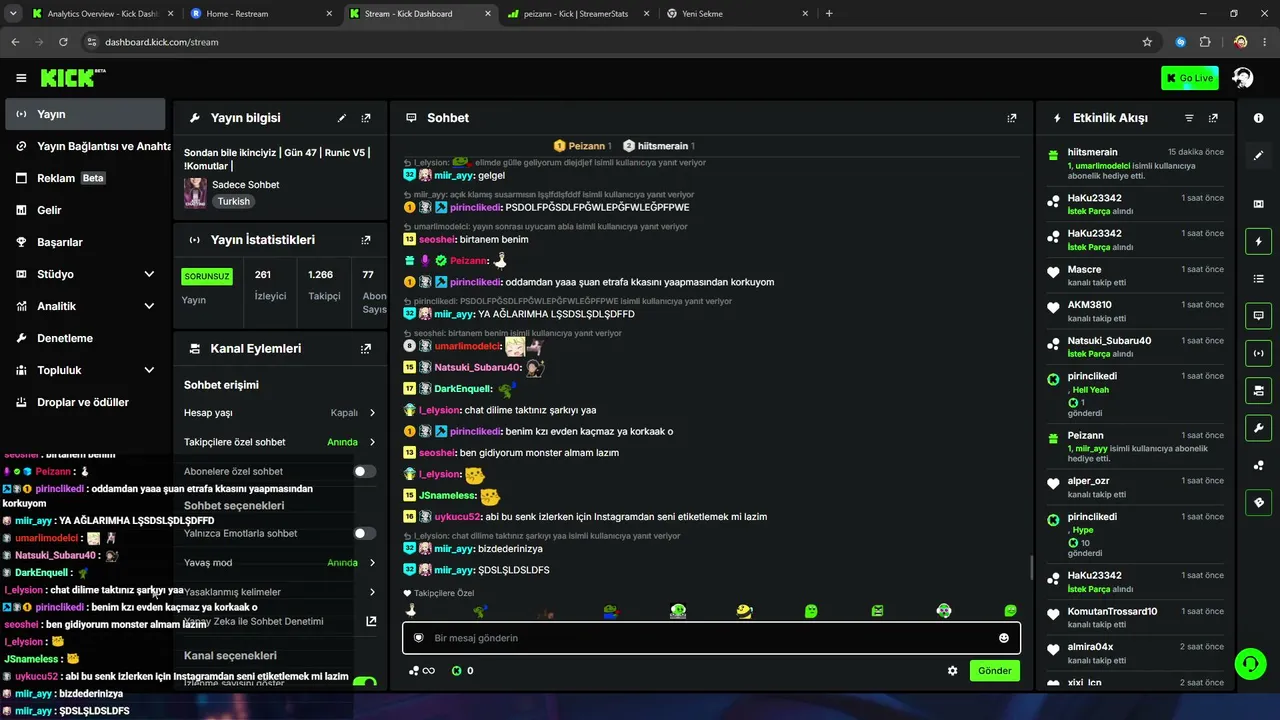Screen dimensions: 1280x720
Task: Pop out the Yayın bilgisi panel
Action: 366,118
